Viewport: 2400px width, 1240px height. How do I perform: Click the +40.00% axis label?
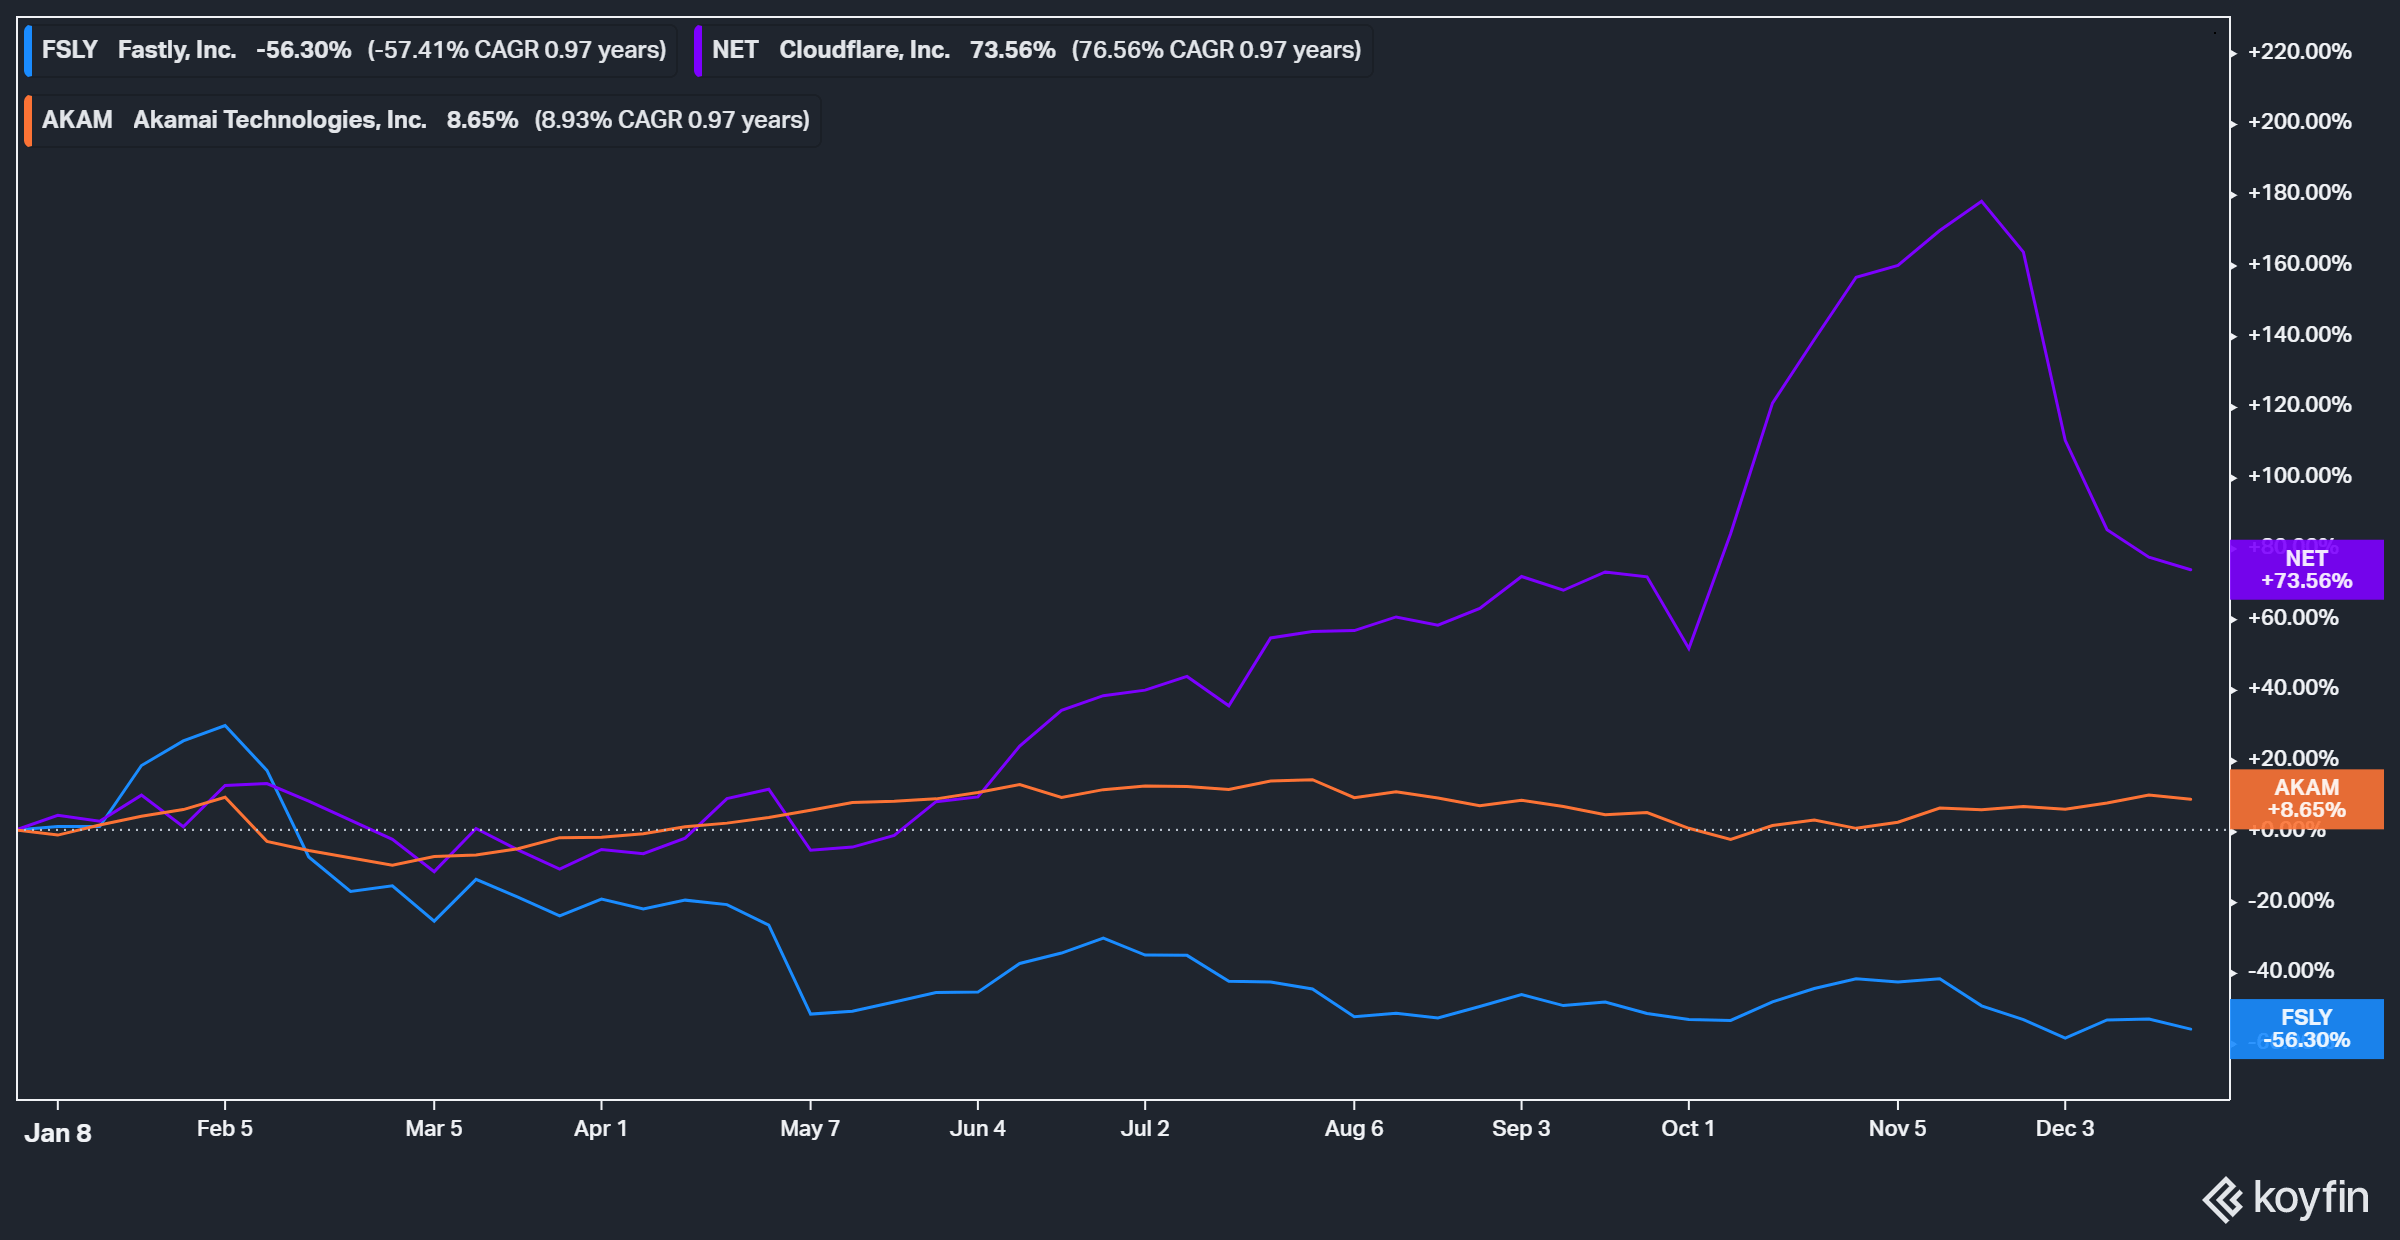coord(2294,688)
